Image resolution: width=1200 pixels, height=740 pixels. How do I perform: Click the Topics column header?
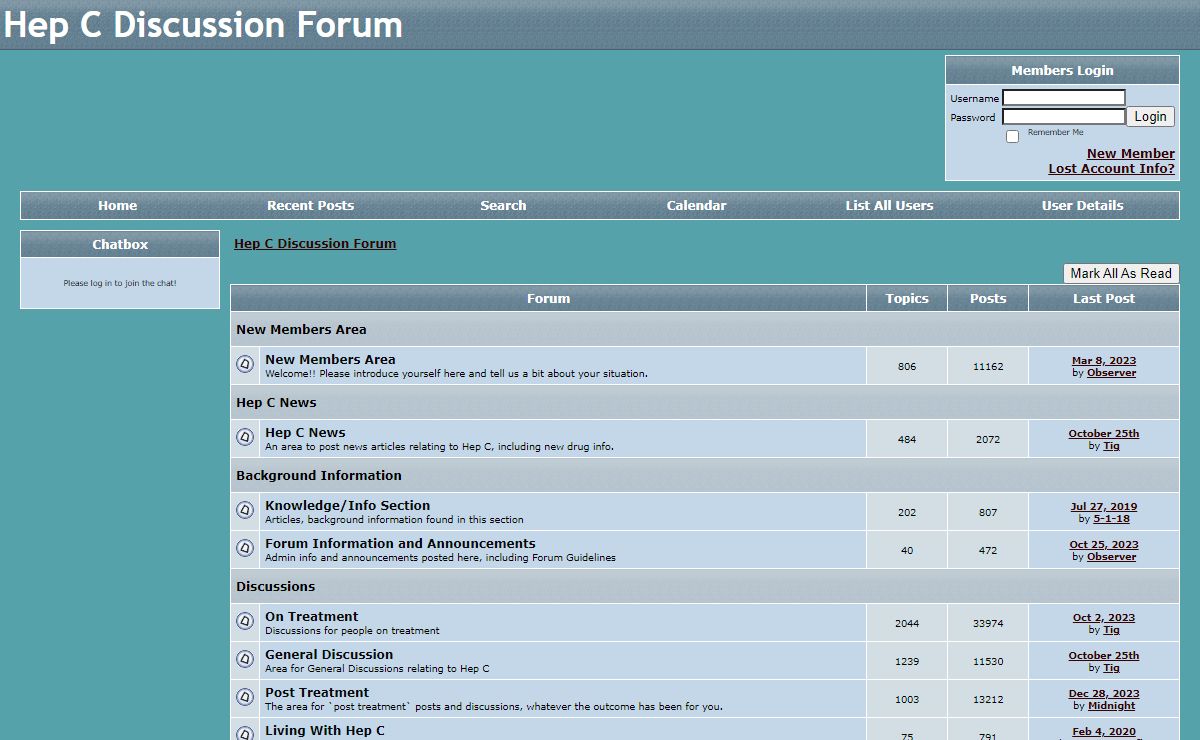pyautogui.click(x=907, y=298)
